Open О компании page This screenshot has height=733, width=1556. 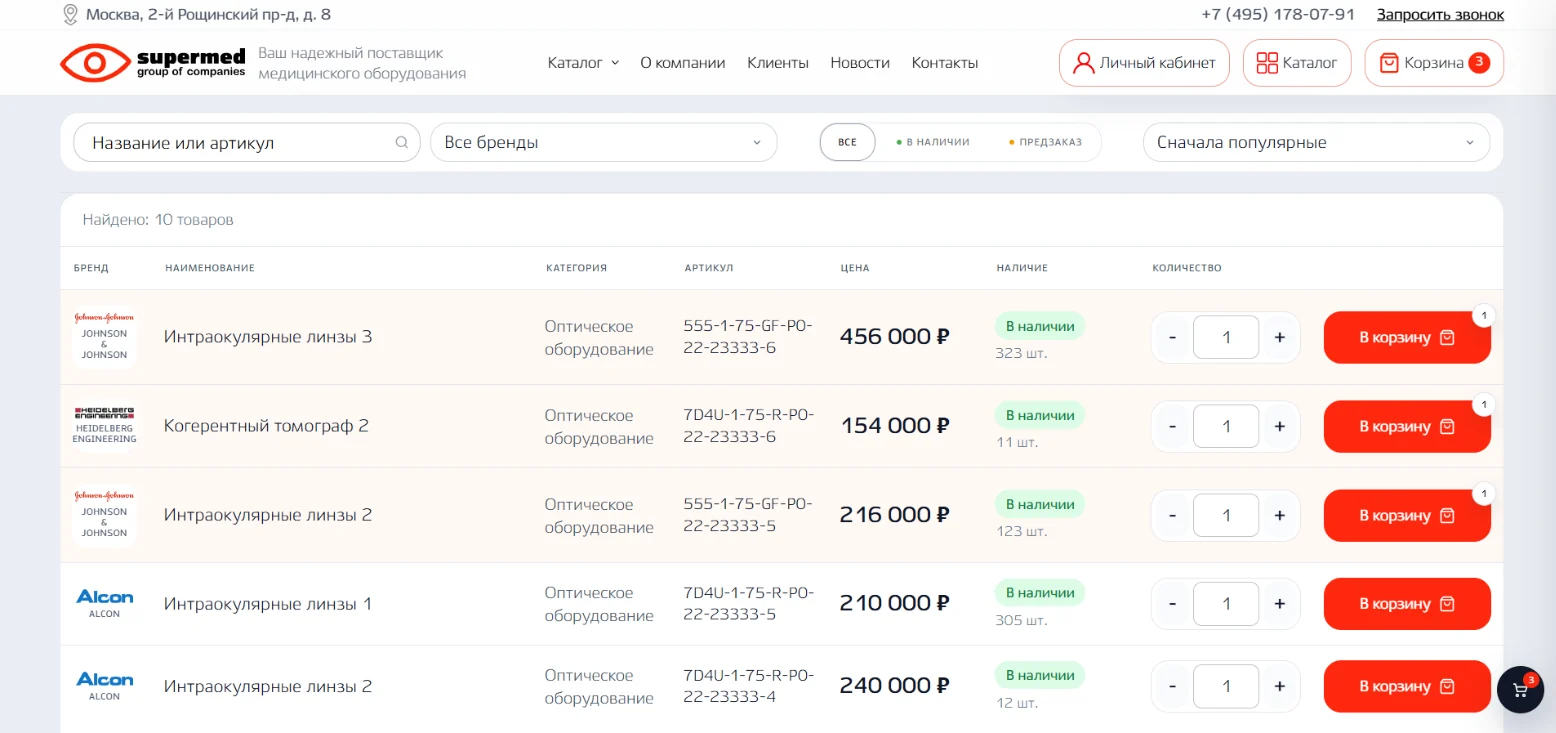[683, 63]
